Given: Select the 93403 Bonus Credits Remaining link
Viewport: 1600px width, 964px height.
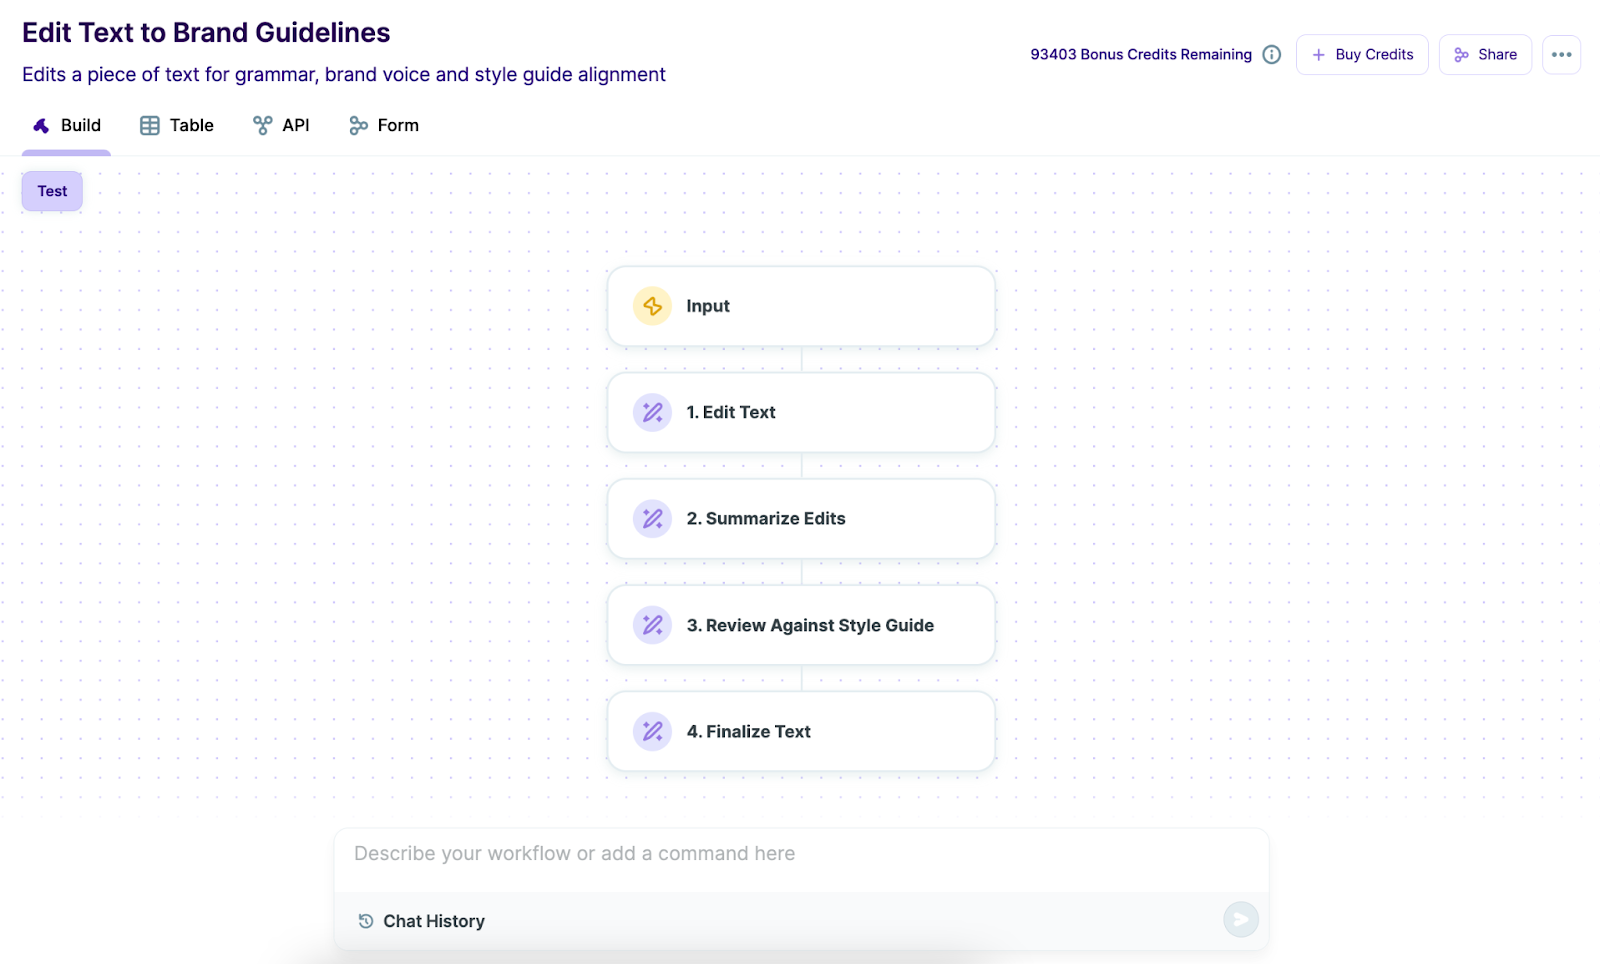Looking at the screenshot, I should [1140, 54].
